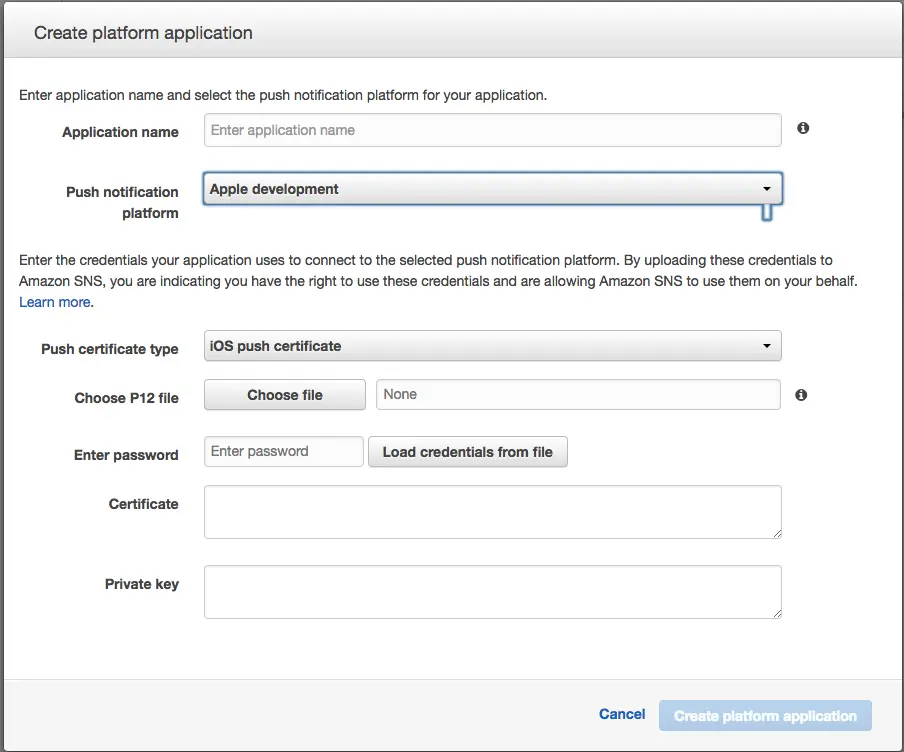Click the Enter password field
904x752 pixels.
coord(283,452)
